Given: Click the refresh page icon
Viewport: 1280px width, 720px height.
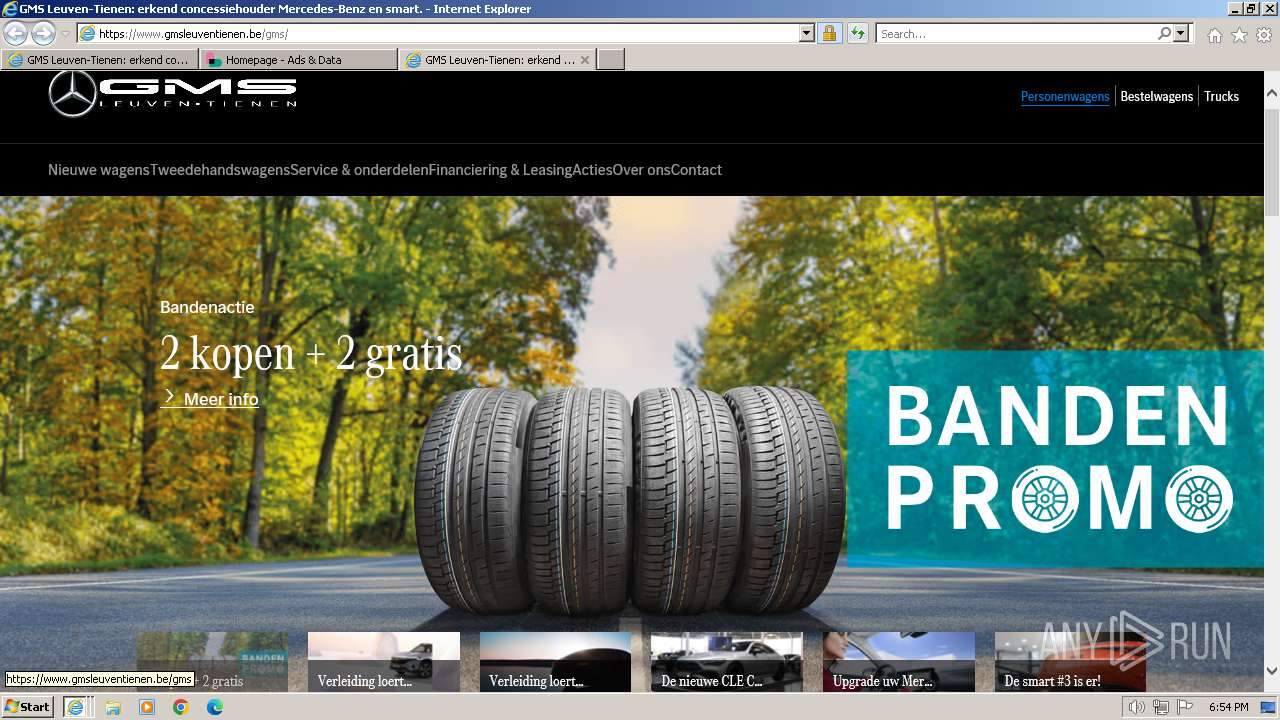Looking at the screenshot, I should [x=858, y=33].
